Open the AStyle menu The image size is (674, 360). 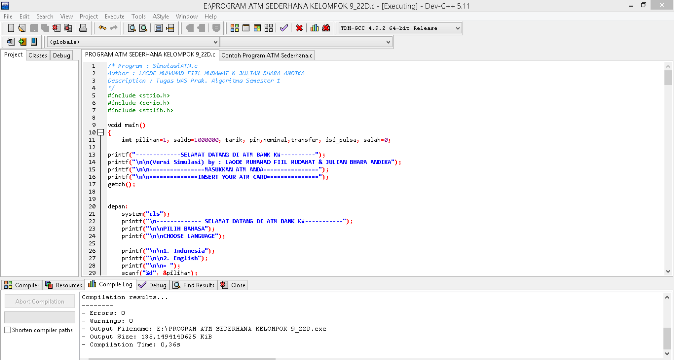(x=161, y=16)
